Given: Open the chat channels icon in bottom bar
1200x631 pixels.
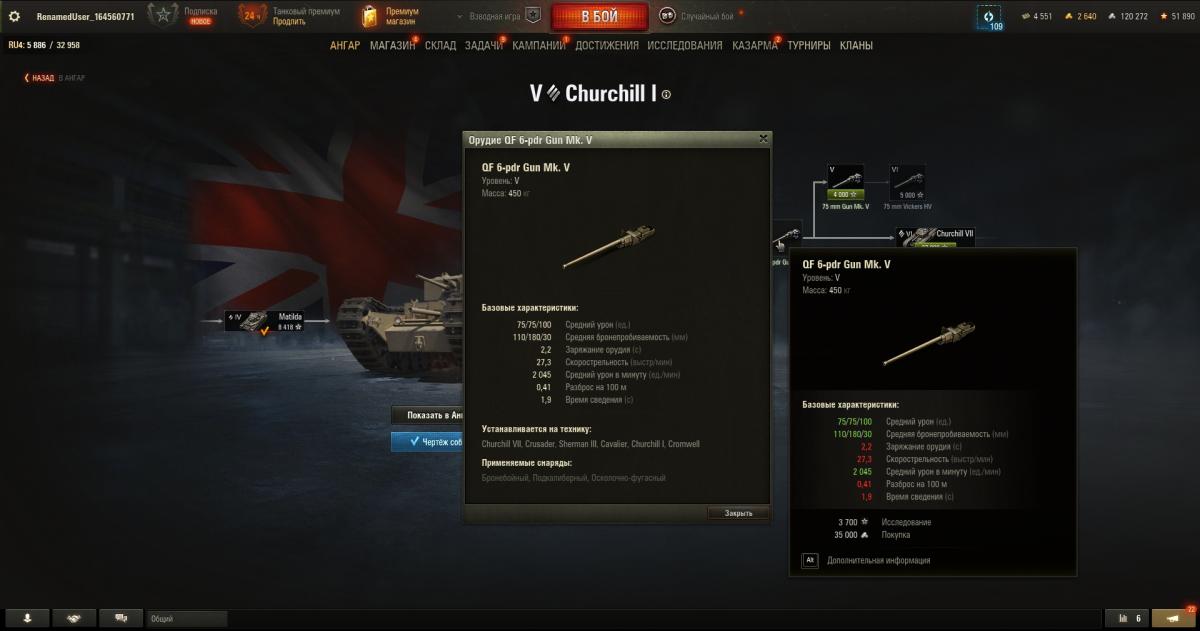Looking at the screenshot, I should [x=122, y=618].
